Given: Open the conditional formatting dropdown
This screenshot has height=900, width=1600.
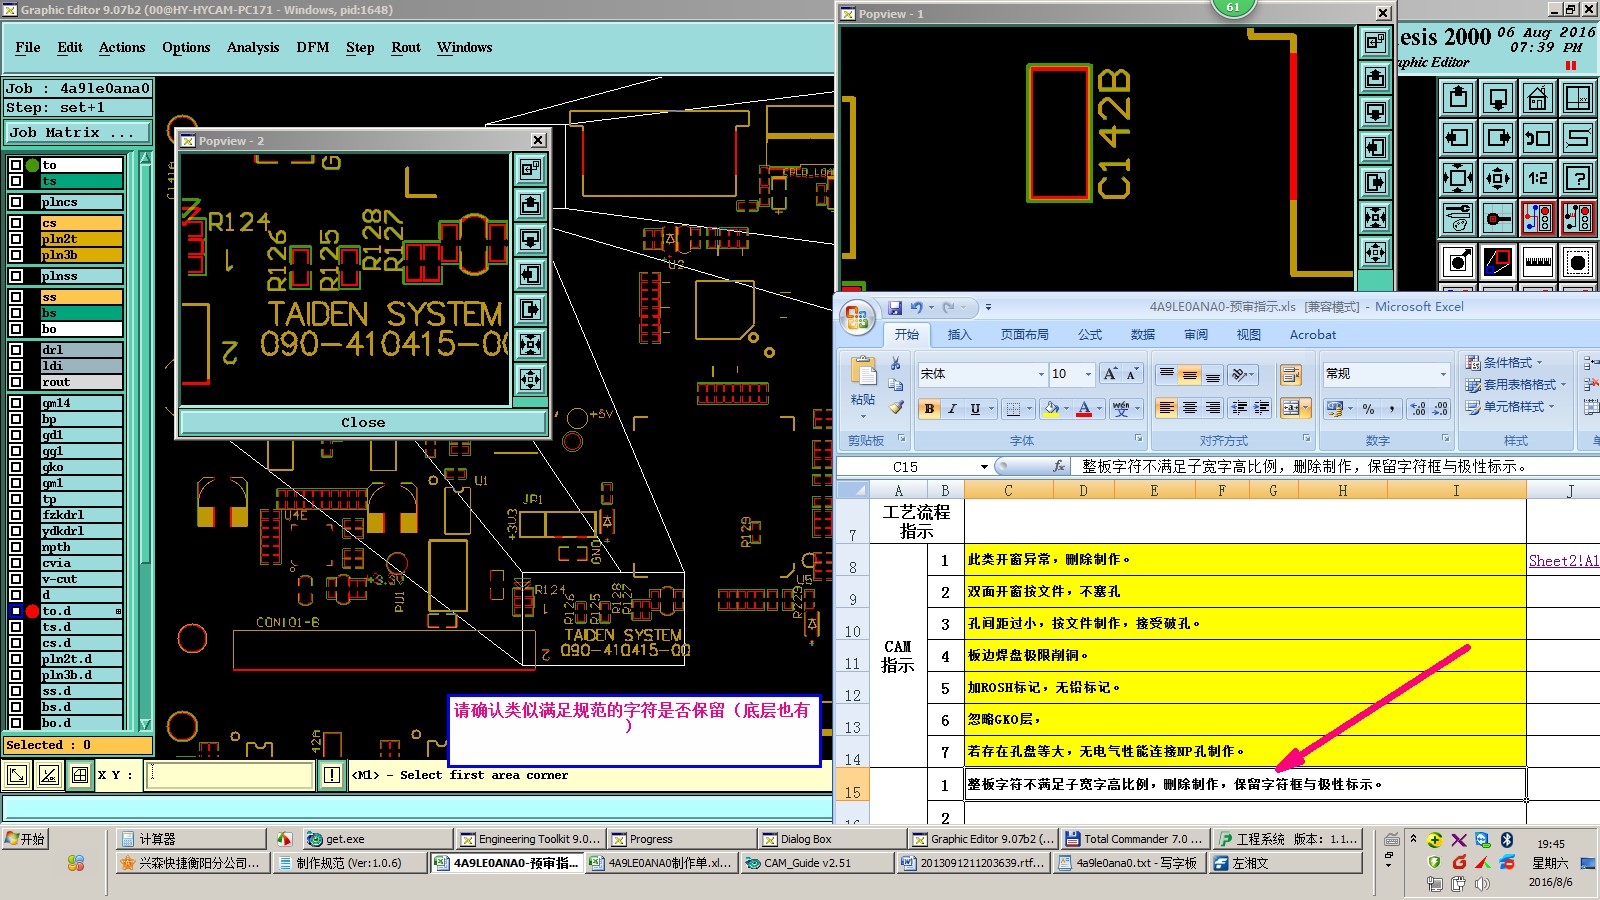Looking at the screenshot, I should [x=1505, y=362].
